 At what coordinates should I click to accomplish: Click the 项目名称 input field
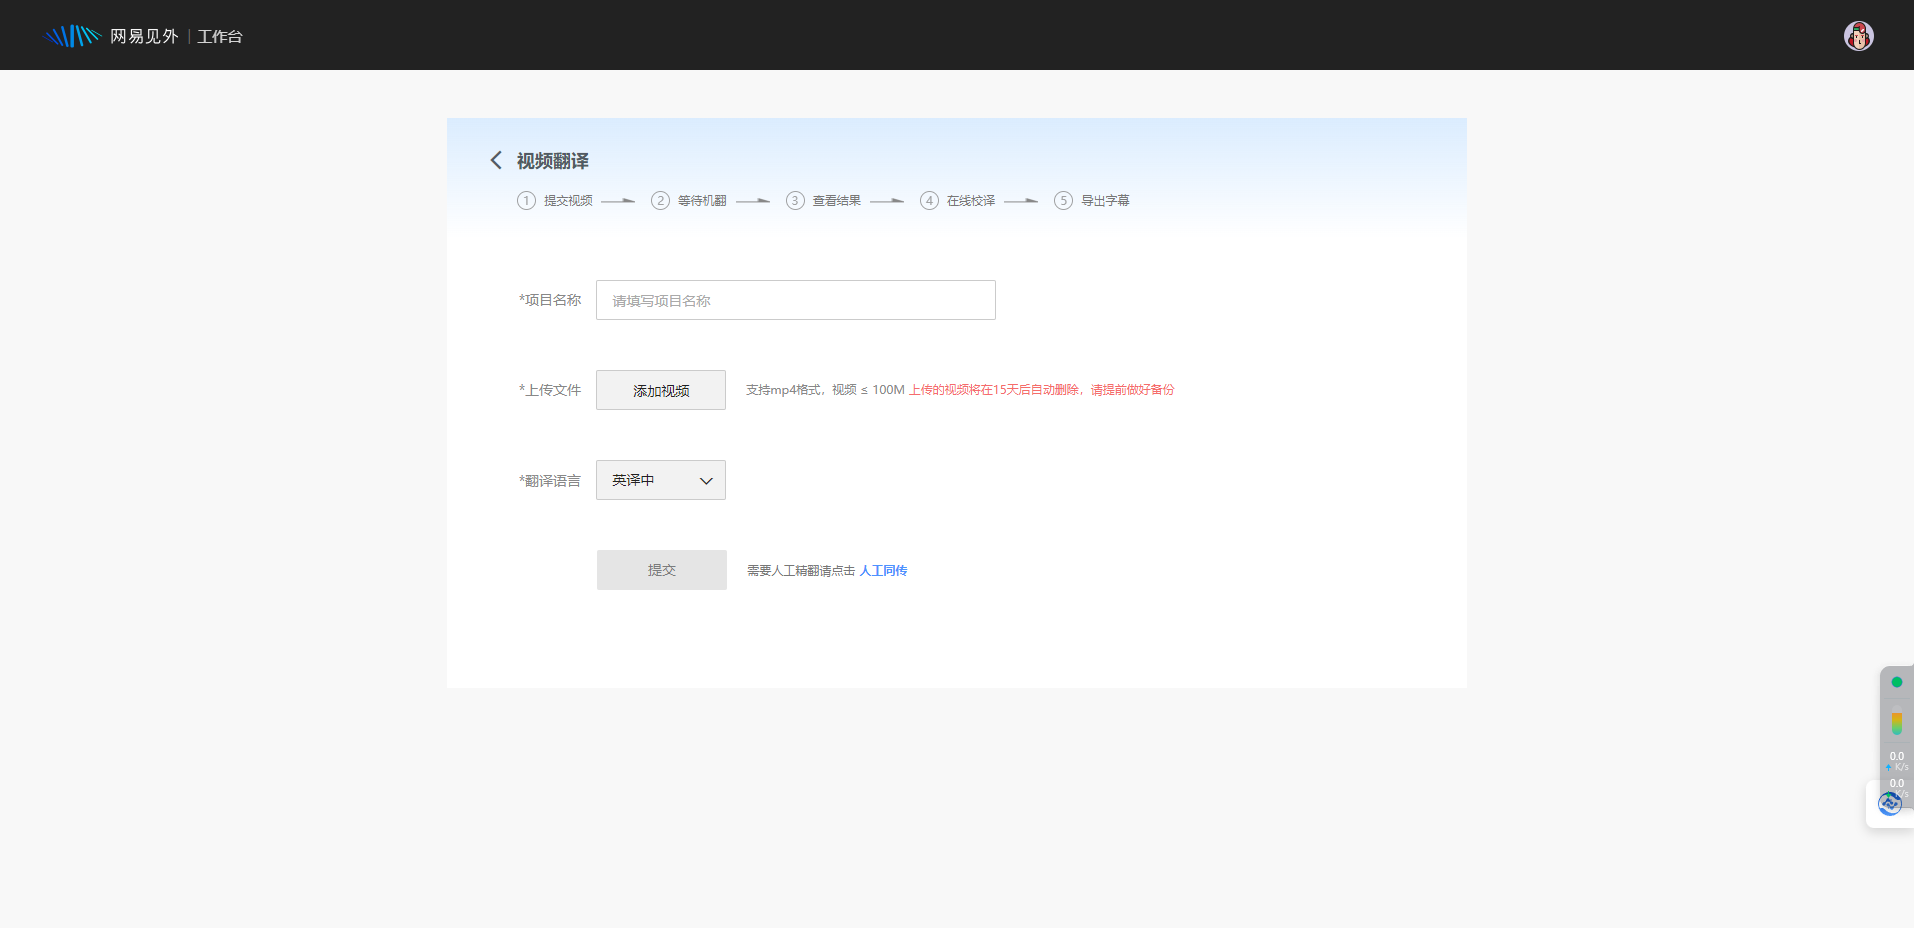pyautogui.click(x=795, y=300)
